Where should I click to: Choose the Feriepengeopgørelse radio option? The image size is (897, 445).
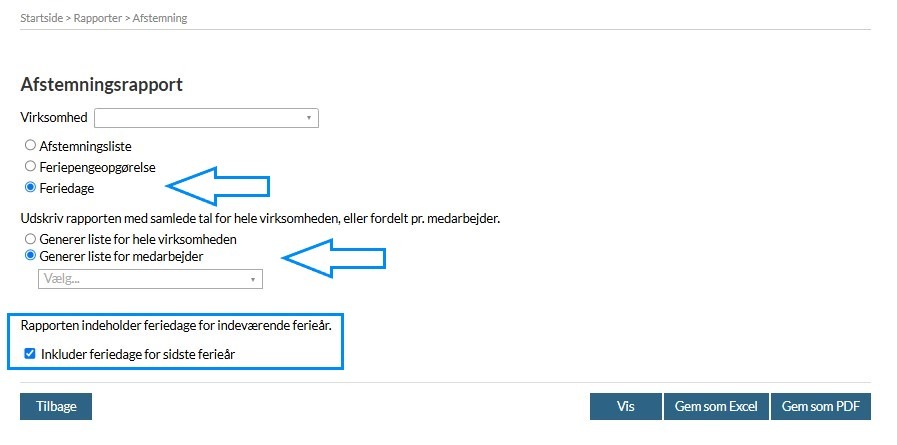(30, 166)
